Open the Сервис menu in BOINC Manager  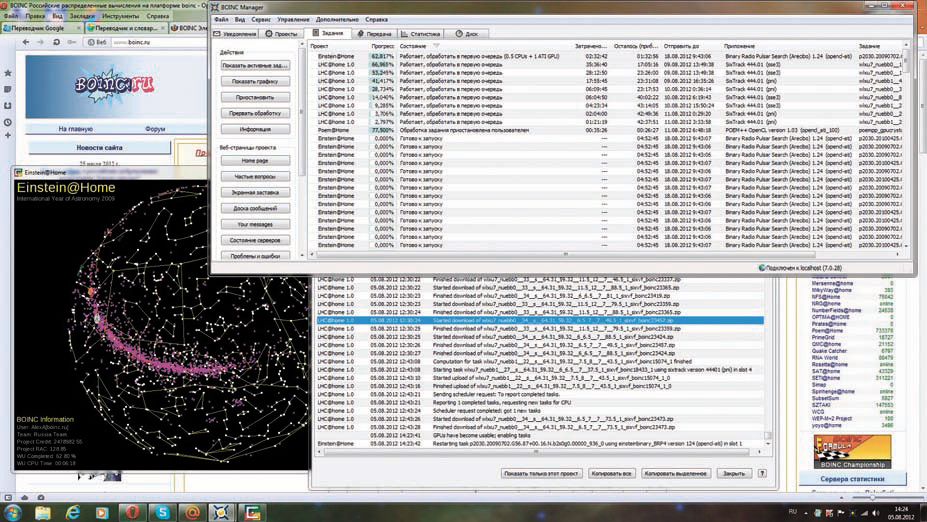[261, 19]
